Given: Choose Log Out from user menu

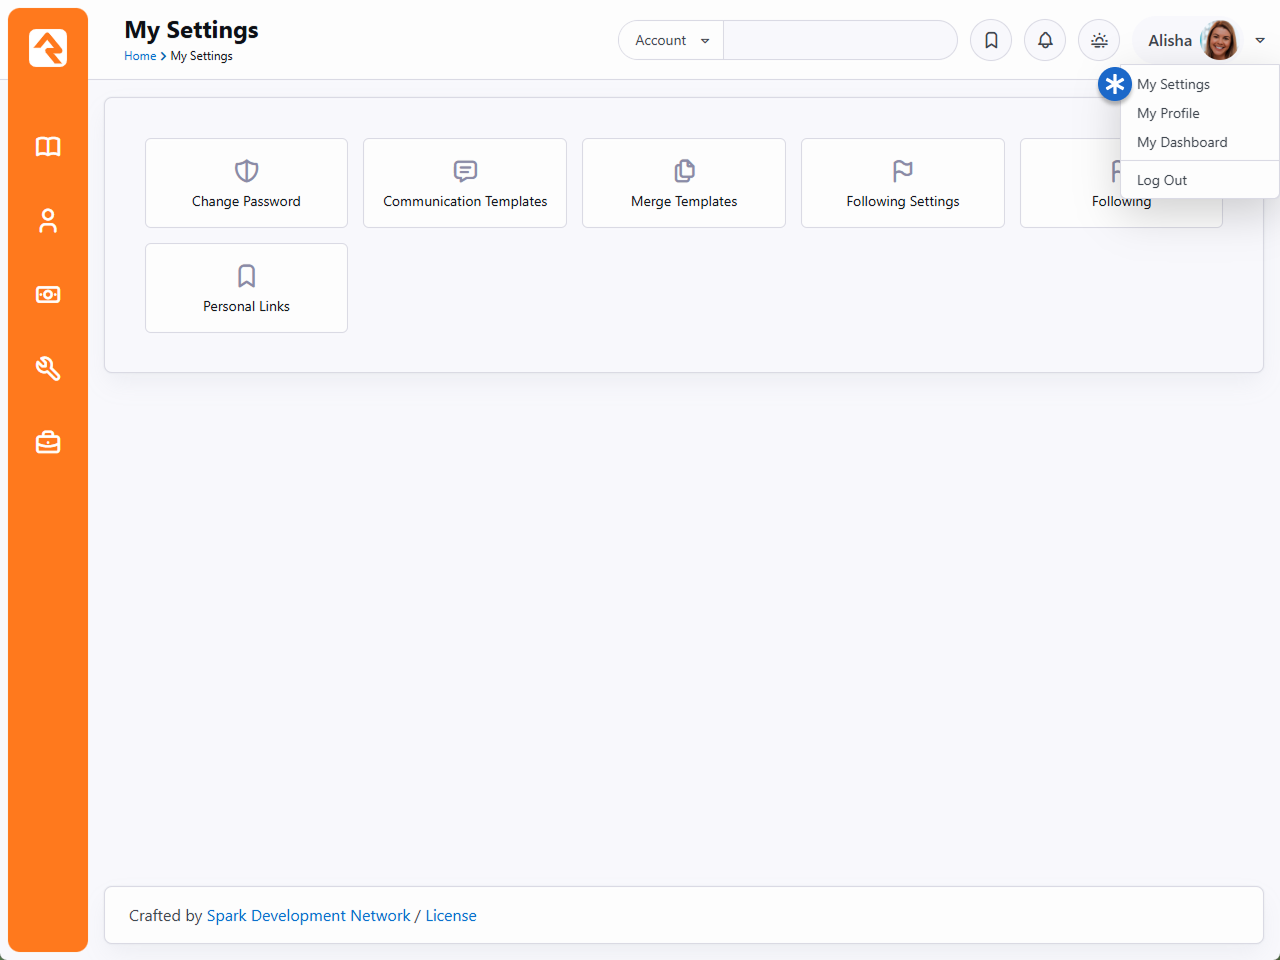Looking at the screenshot, I should point(1162,180).
